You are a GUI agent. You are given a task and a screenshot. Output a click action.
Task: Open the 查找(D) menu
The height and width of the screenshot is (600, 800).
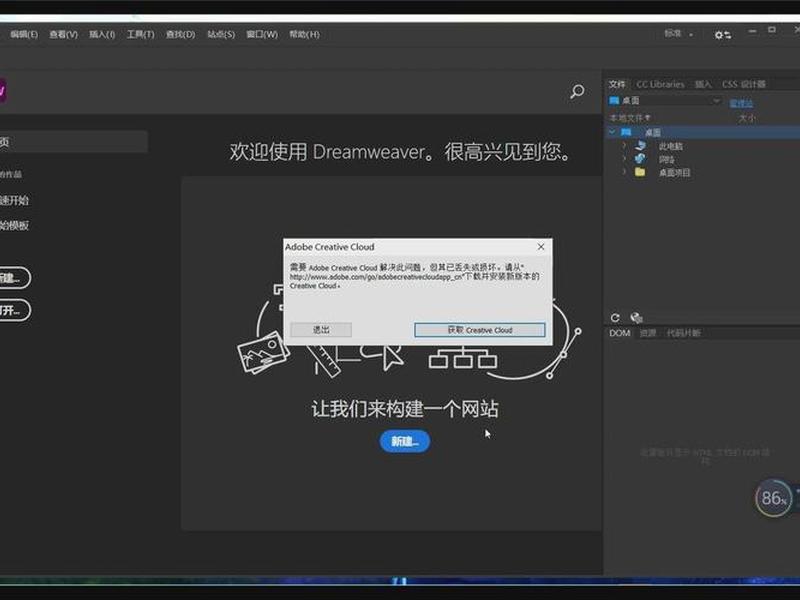pos(180,34)
